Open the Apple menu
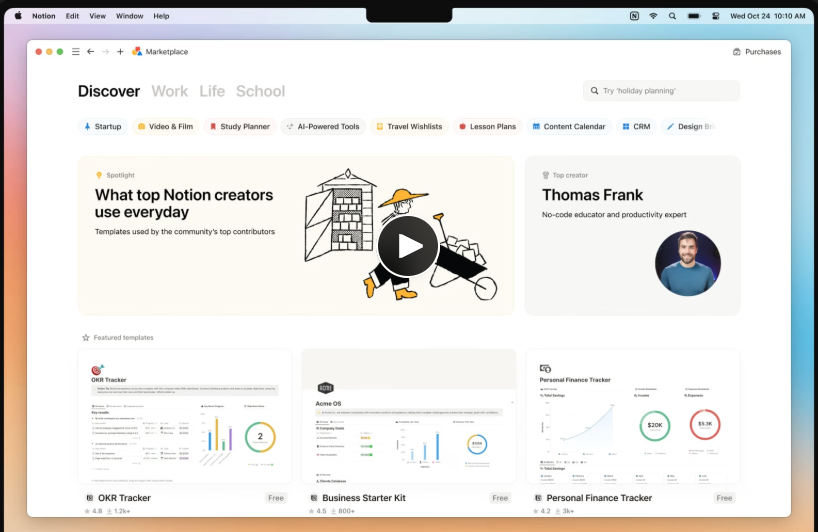This screenshot has height=532, width=818. [x=18, y=16]
